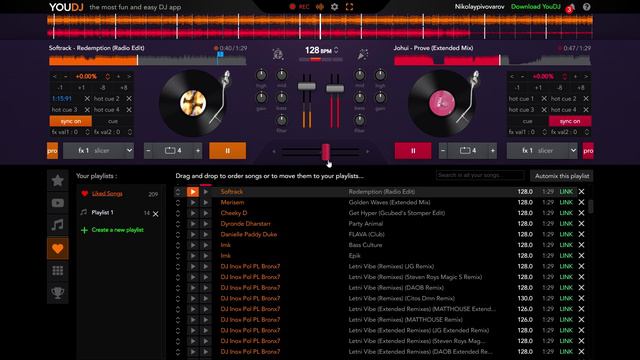640x360 pixels.
Task: Open the Nikolaypivovarov profile
Action: pyautogui.click(x=479, y=7)
